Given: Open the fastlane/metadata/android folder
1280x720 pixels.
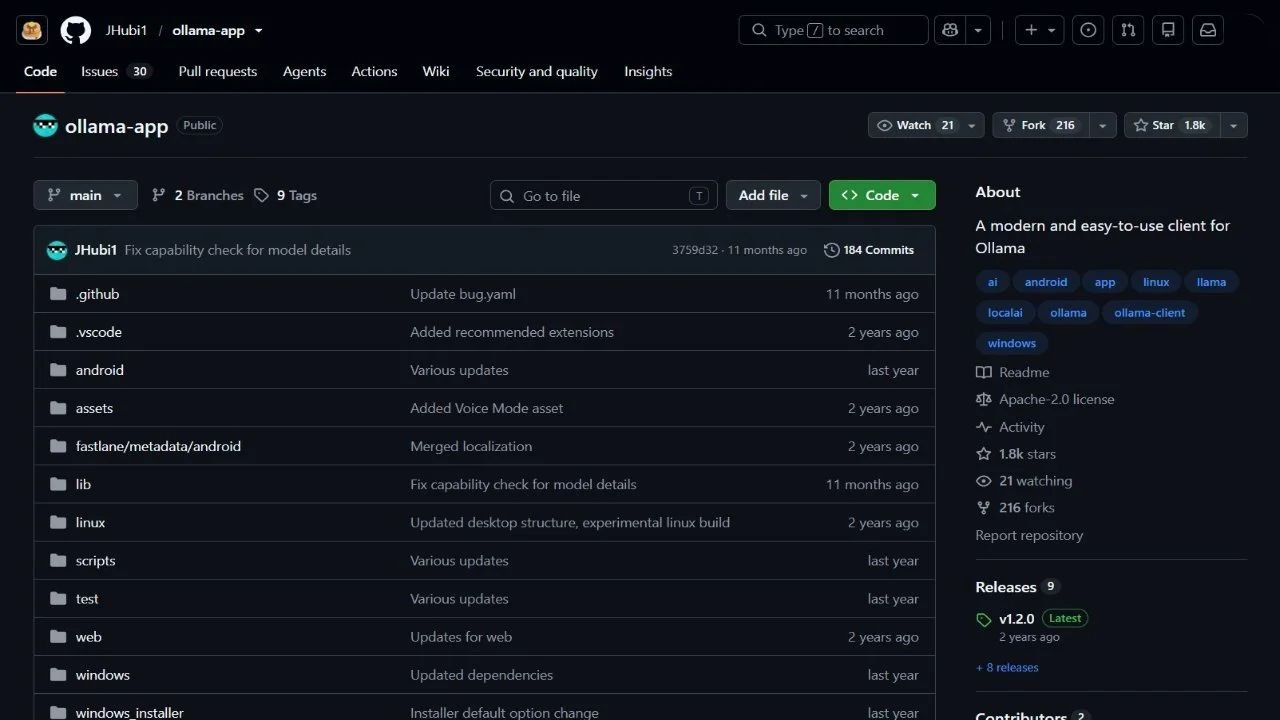Looking at the screenshot, I should [158, 446].
